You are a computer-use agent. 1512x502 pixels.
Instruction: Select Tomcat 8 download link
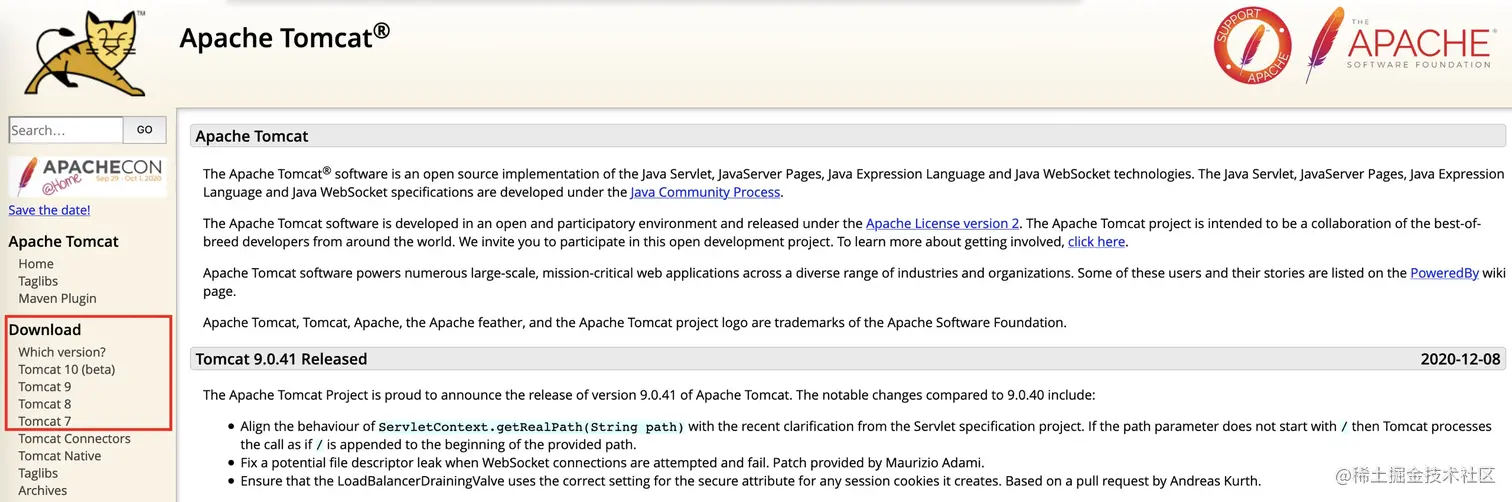45,404
